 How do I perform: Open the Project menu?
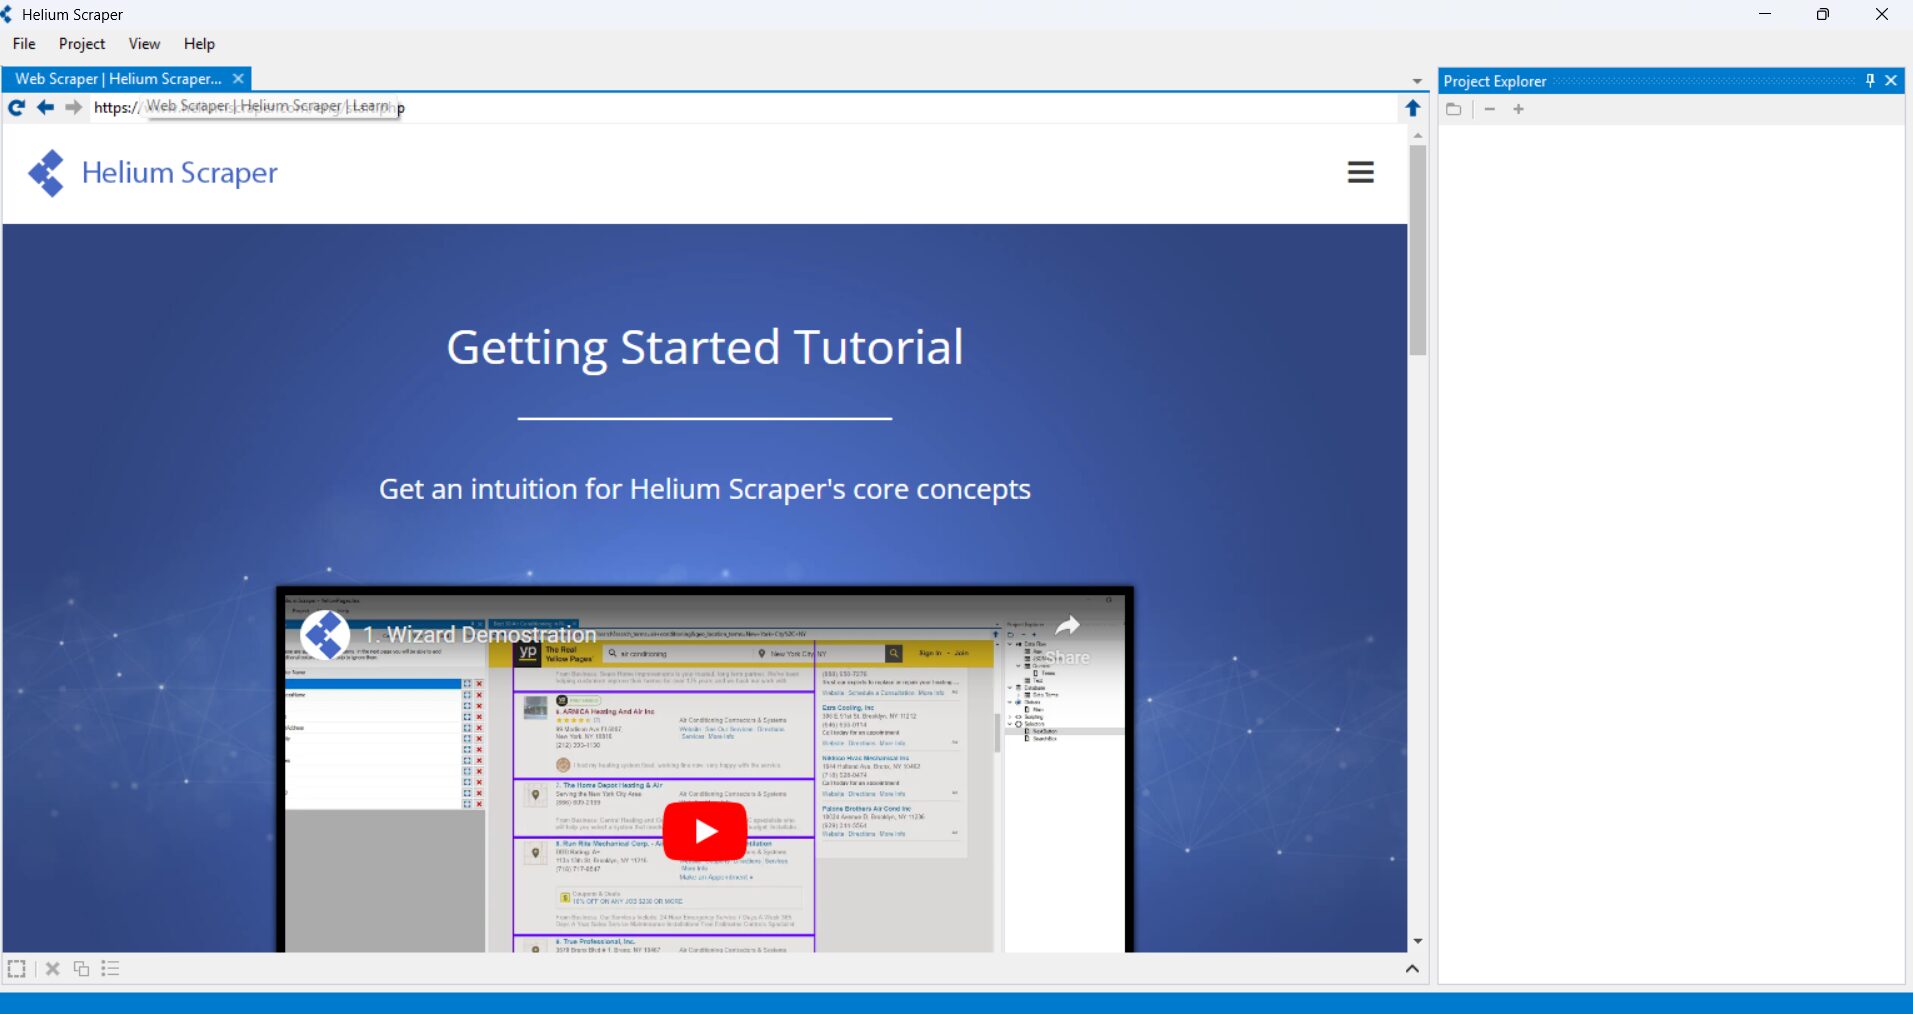pos(82,44)
